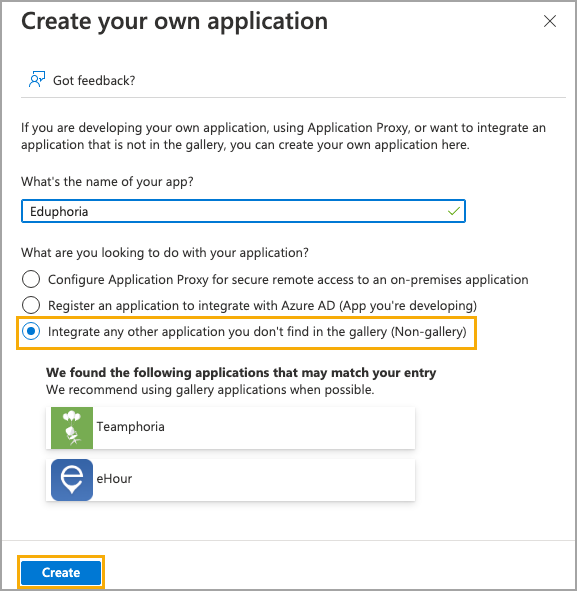Select the Configure Application Proxy radio button
This screenshot has height=591, width=577.
31,279
